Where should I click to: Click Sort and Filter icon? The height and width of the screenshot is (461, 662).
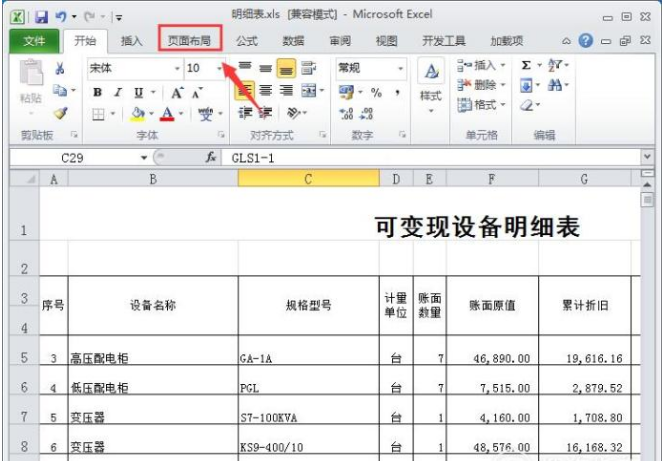554,65
